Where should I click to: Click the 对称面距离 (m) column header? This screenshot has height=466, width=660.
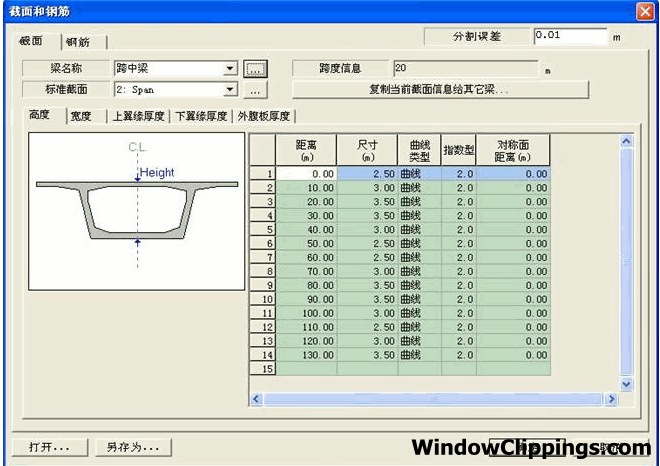(513, 150)
